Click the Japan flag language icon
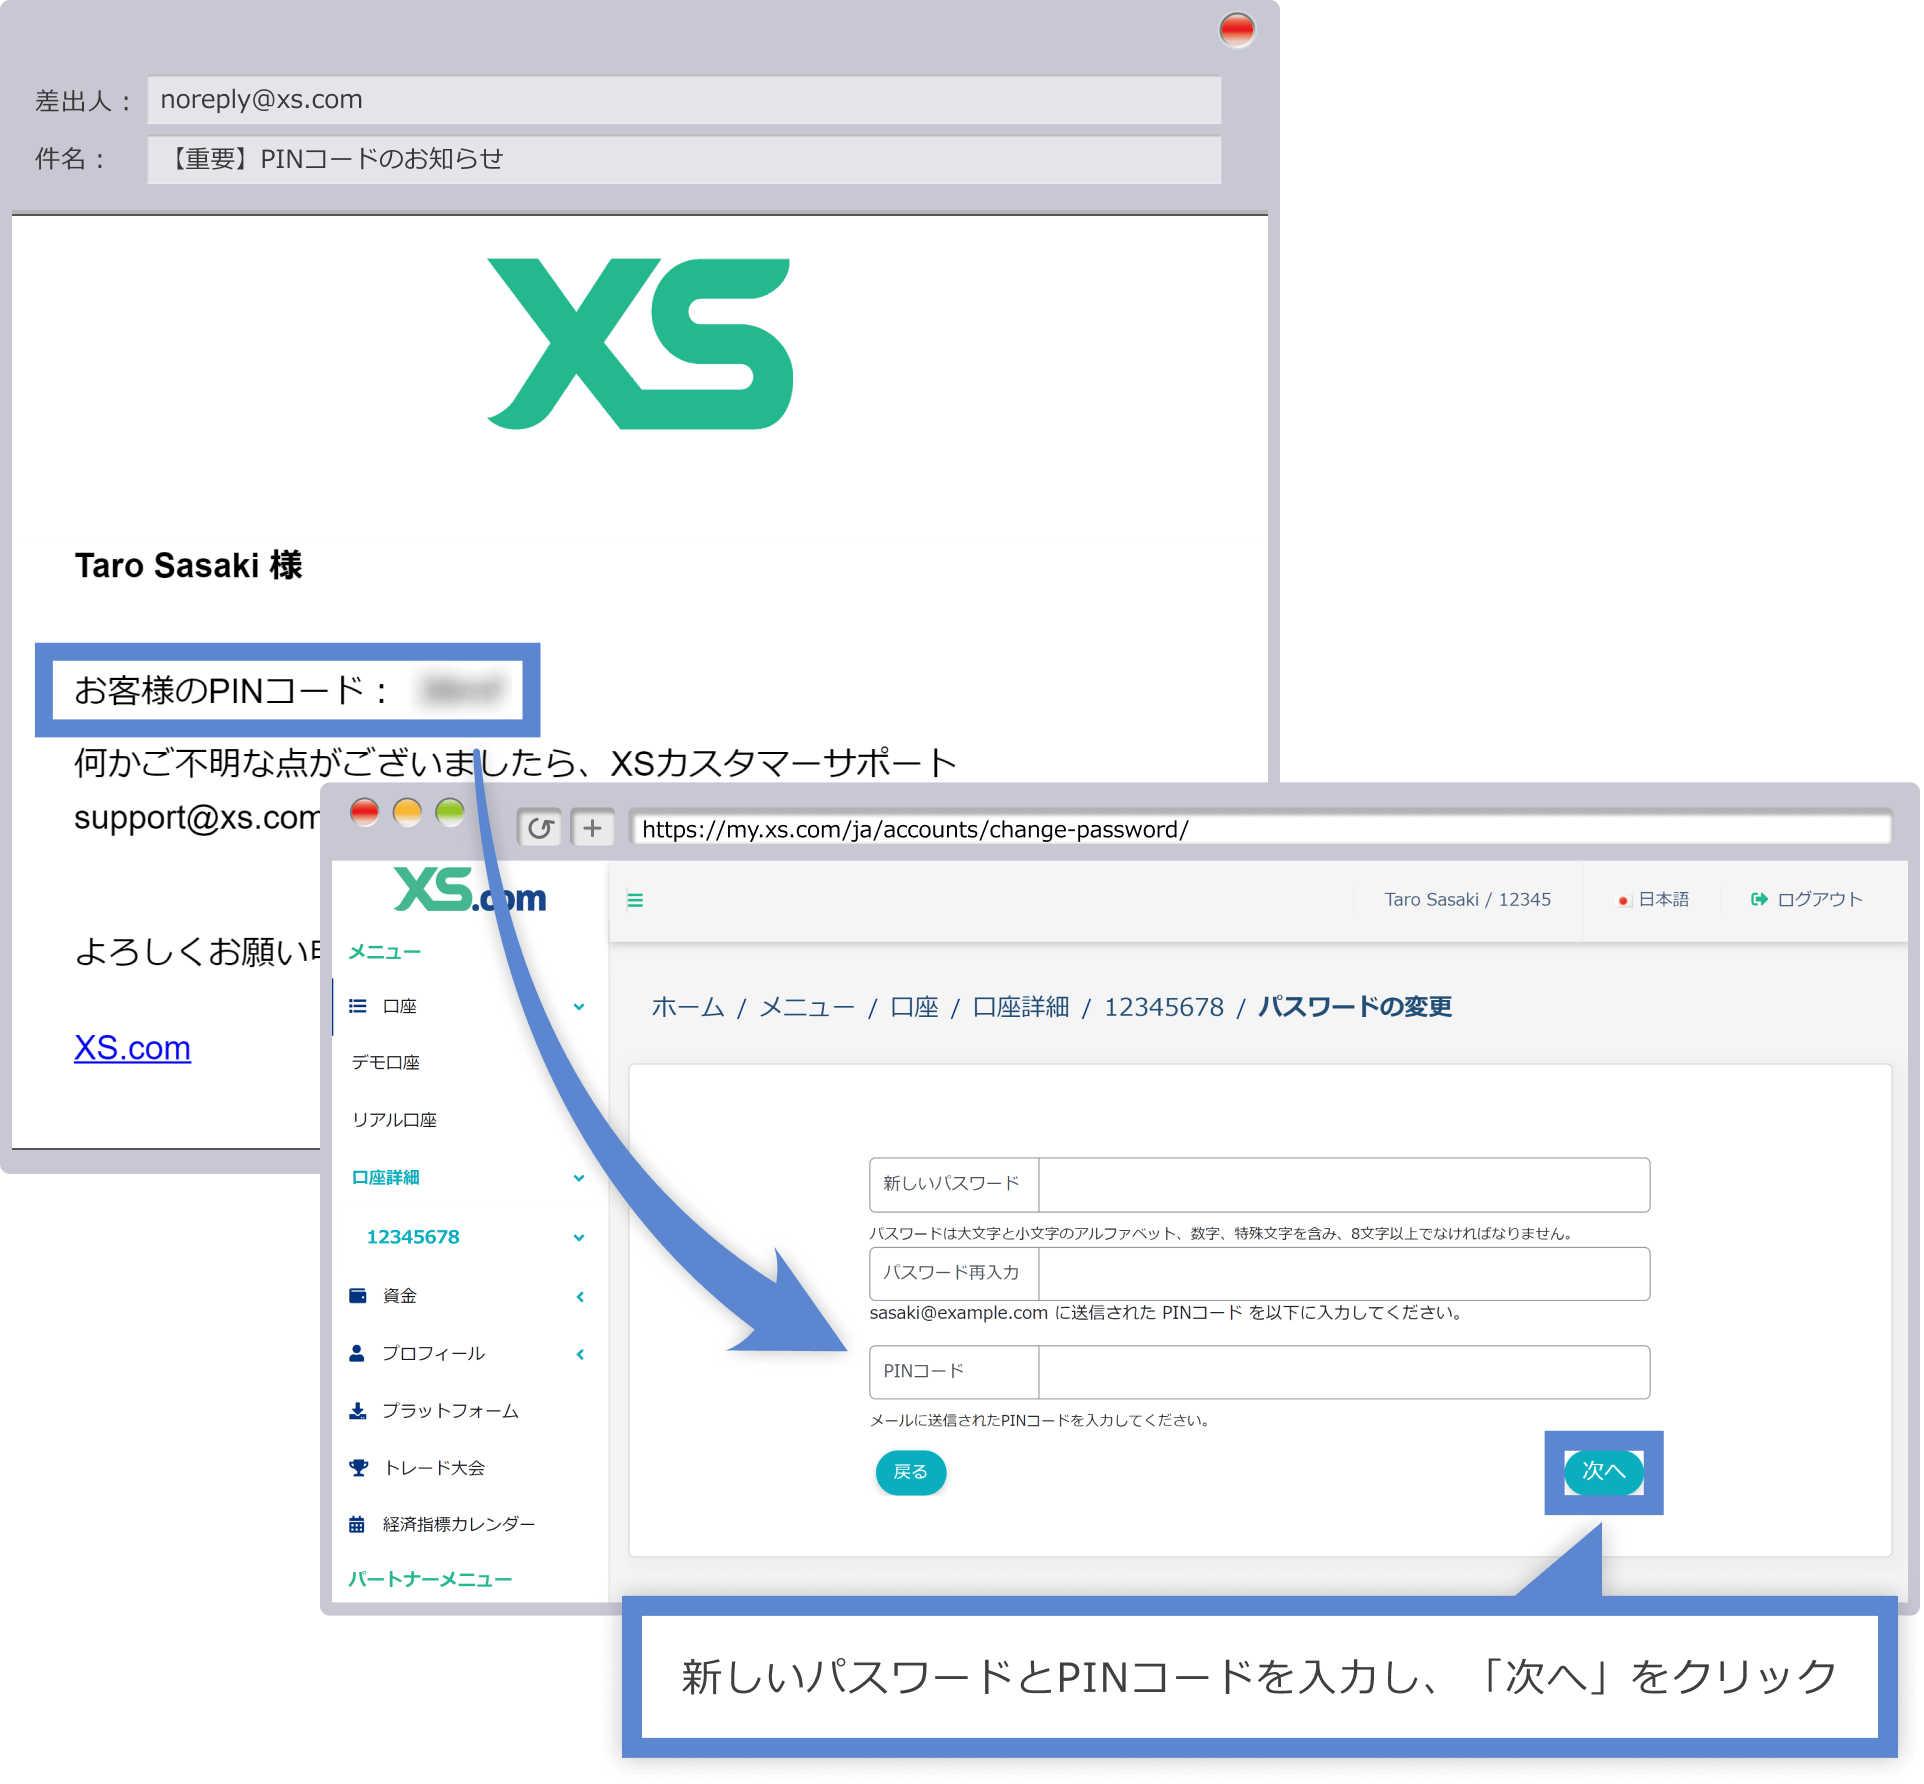This screenshot has height=1784, width=1924. pyautogui.click(x=1624, y=900)
